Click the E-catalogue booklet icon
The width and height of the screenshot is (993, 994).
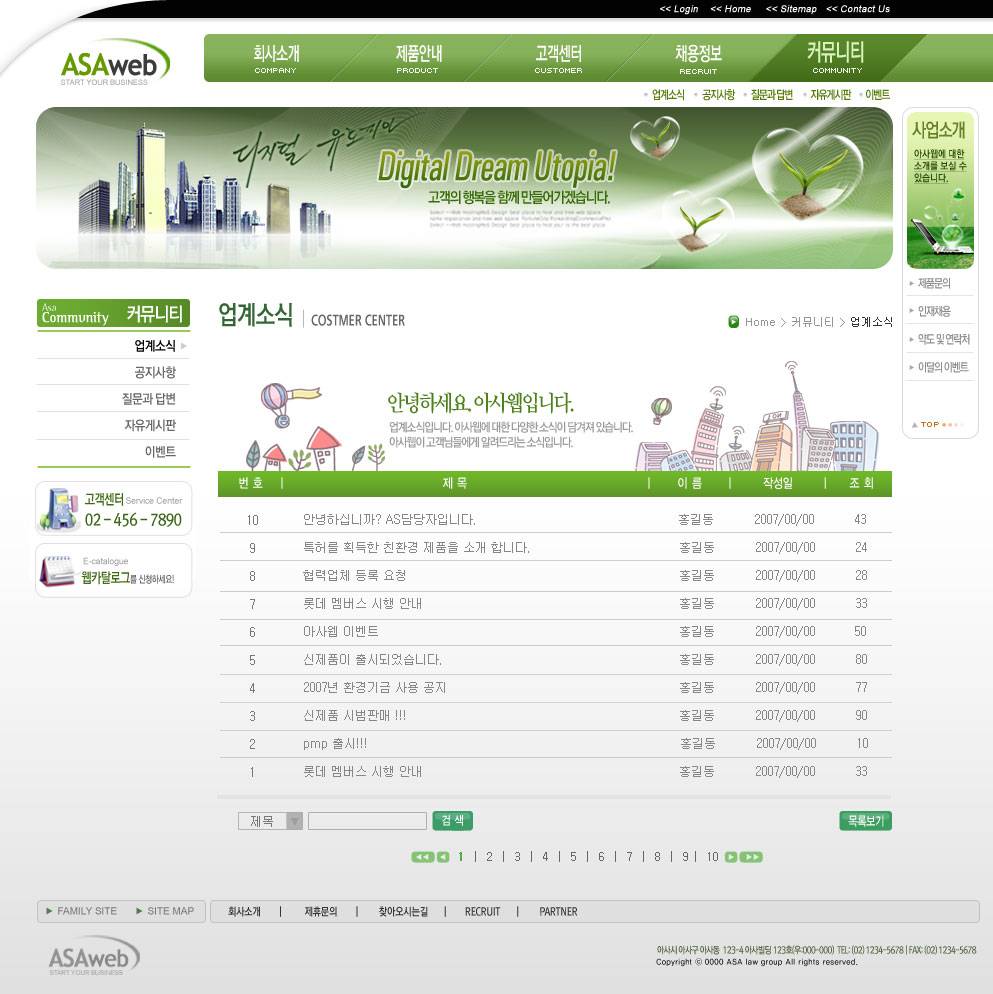[57, 568]
